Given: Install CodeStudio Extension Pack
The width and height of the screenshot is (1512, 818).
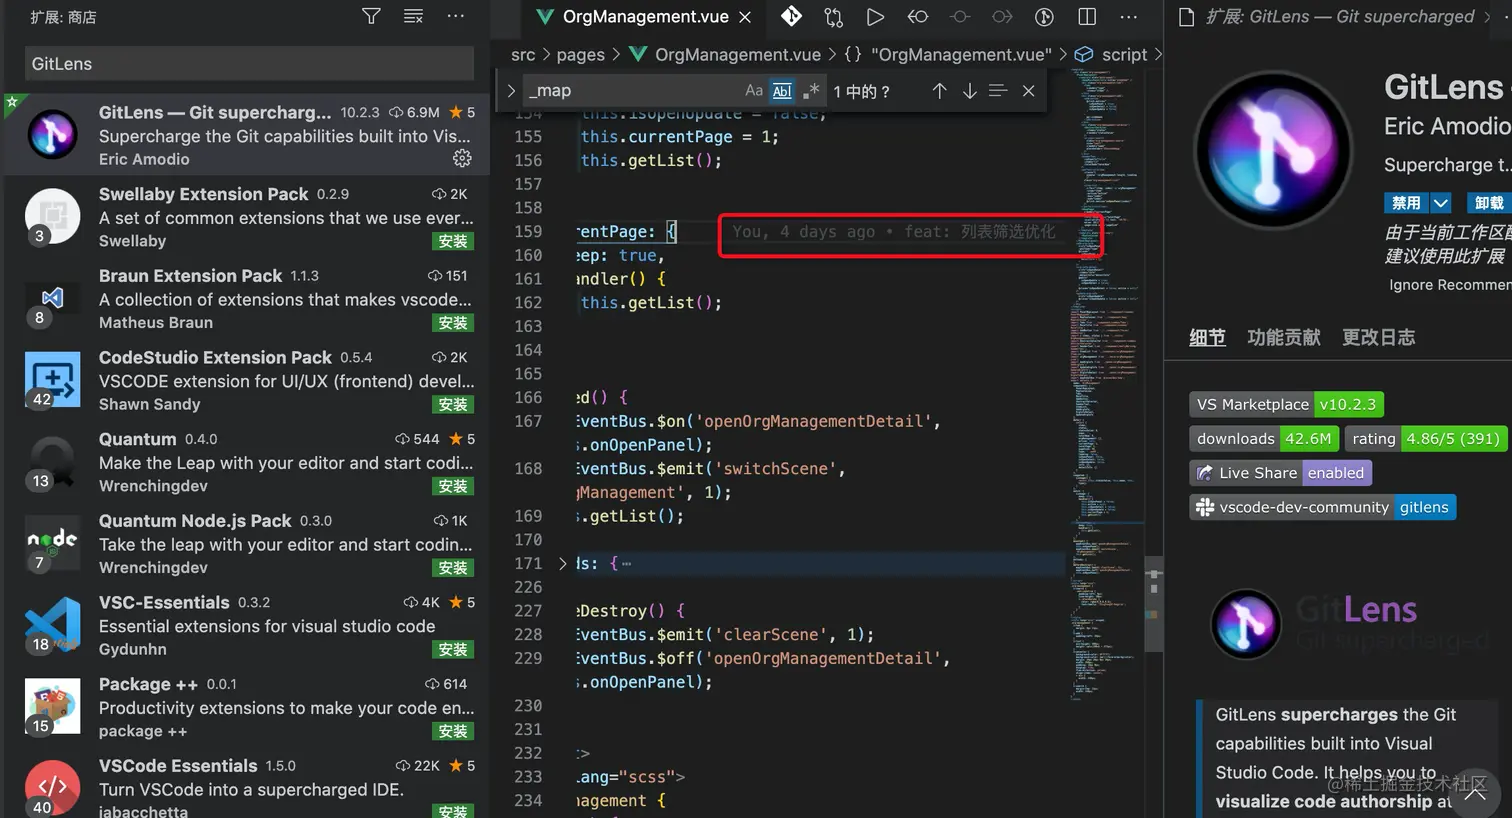Looking at the screenshot, I should click(453, 404).
